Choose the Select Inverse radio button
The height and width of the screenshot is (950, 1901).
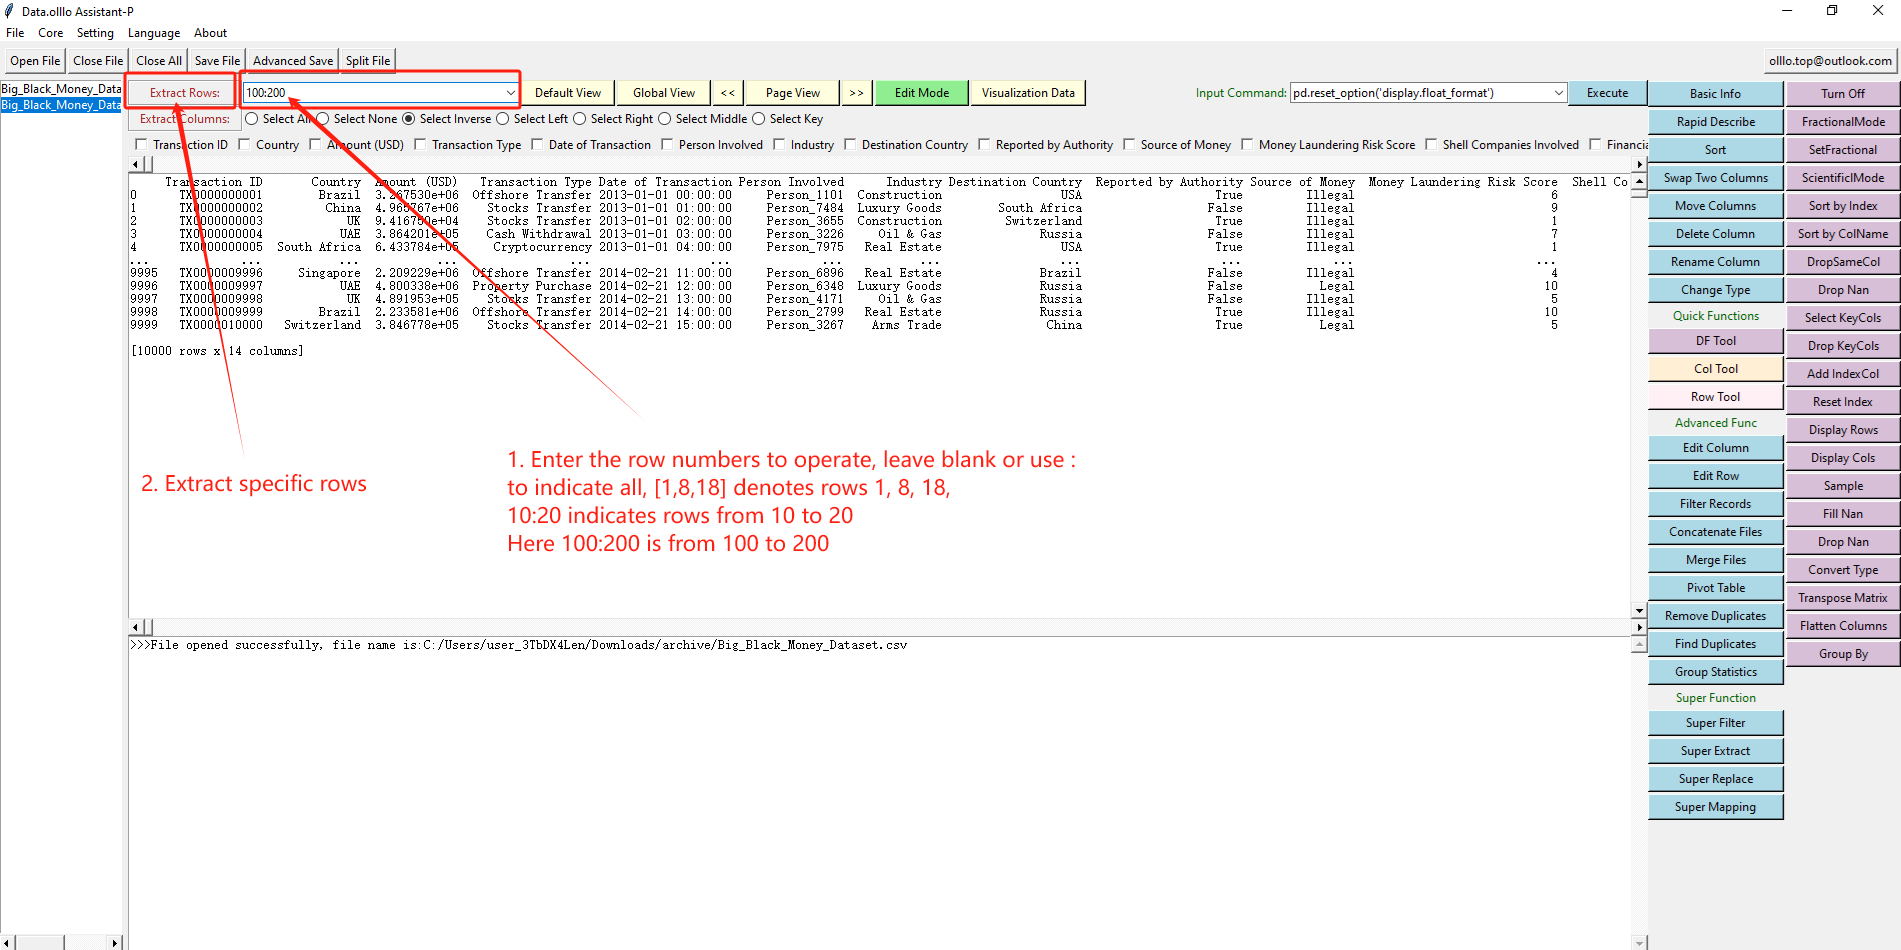[x=409, y=119]
